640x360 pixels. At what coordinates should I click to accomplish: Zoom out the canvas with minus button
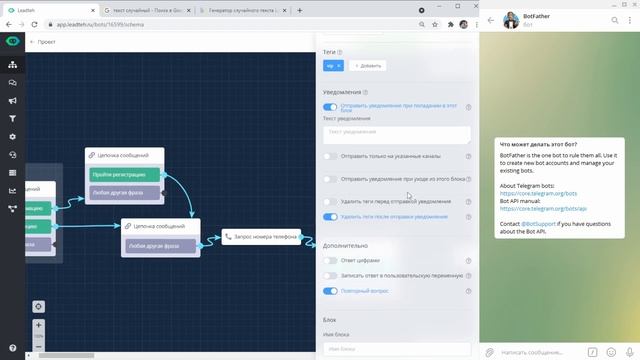[38, 347]
